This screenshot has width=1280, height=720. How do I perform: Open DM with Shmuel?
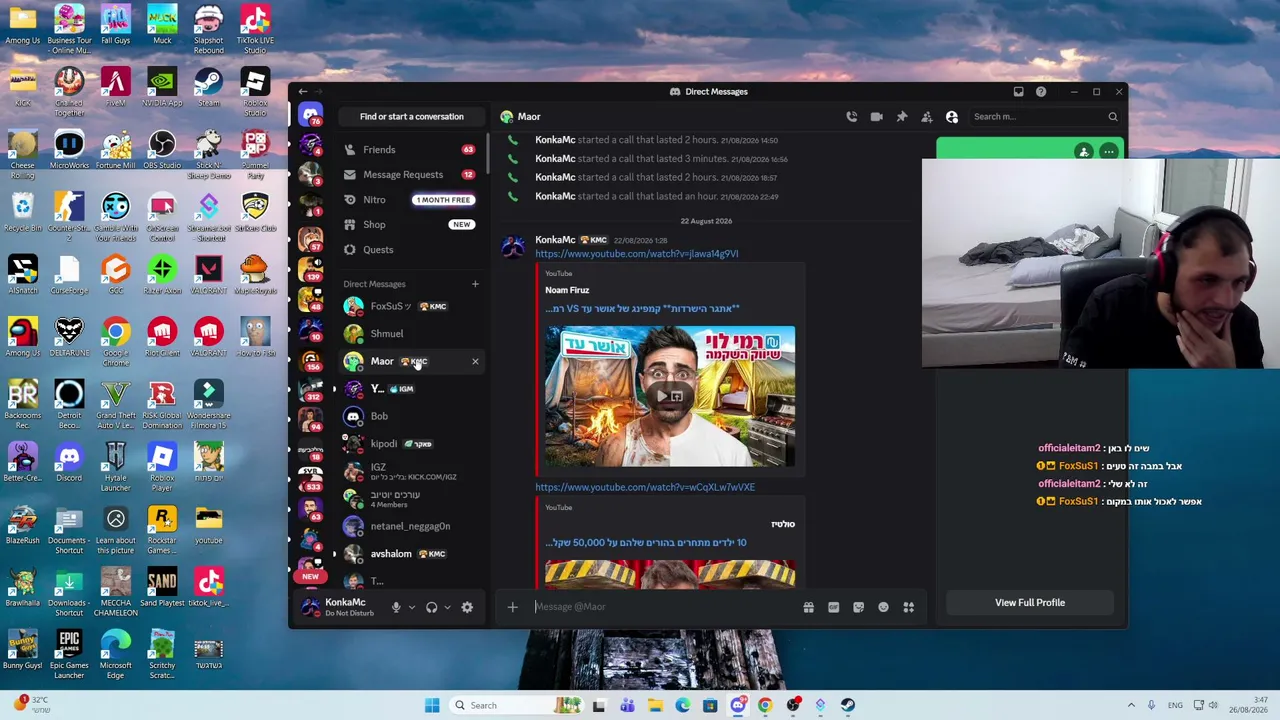pyautogui.click(x=410, y=334)
